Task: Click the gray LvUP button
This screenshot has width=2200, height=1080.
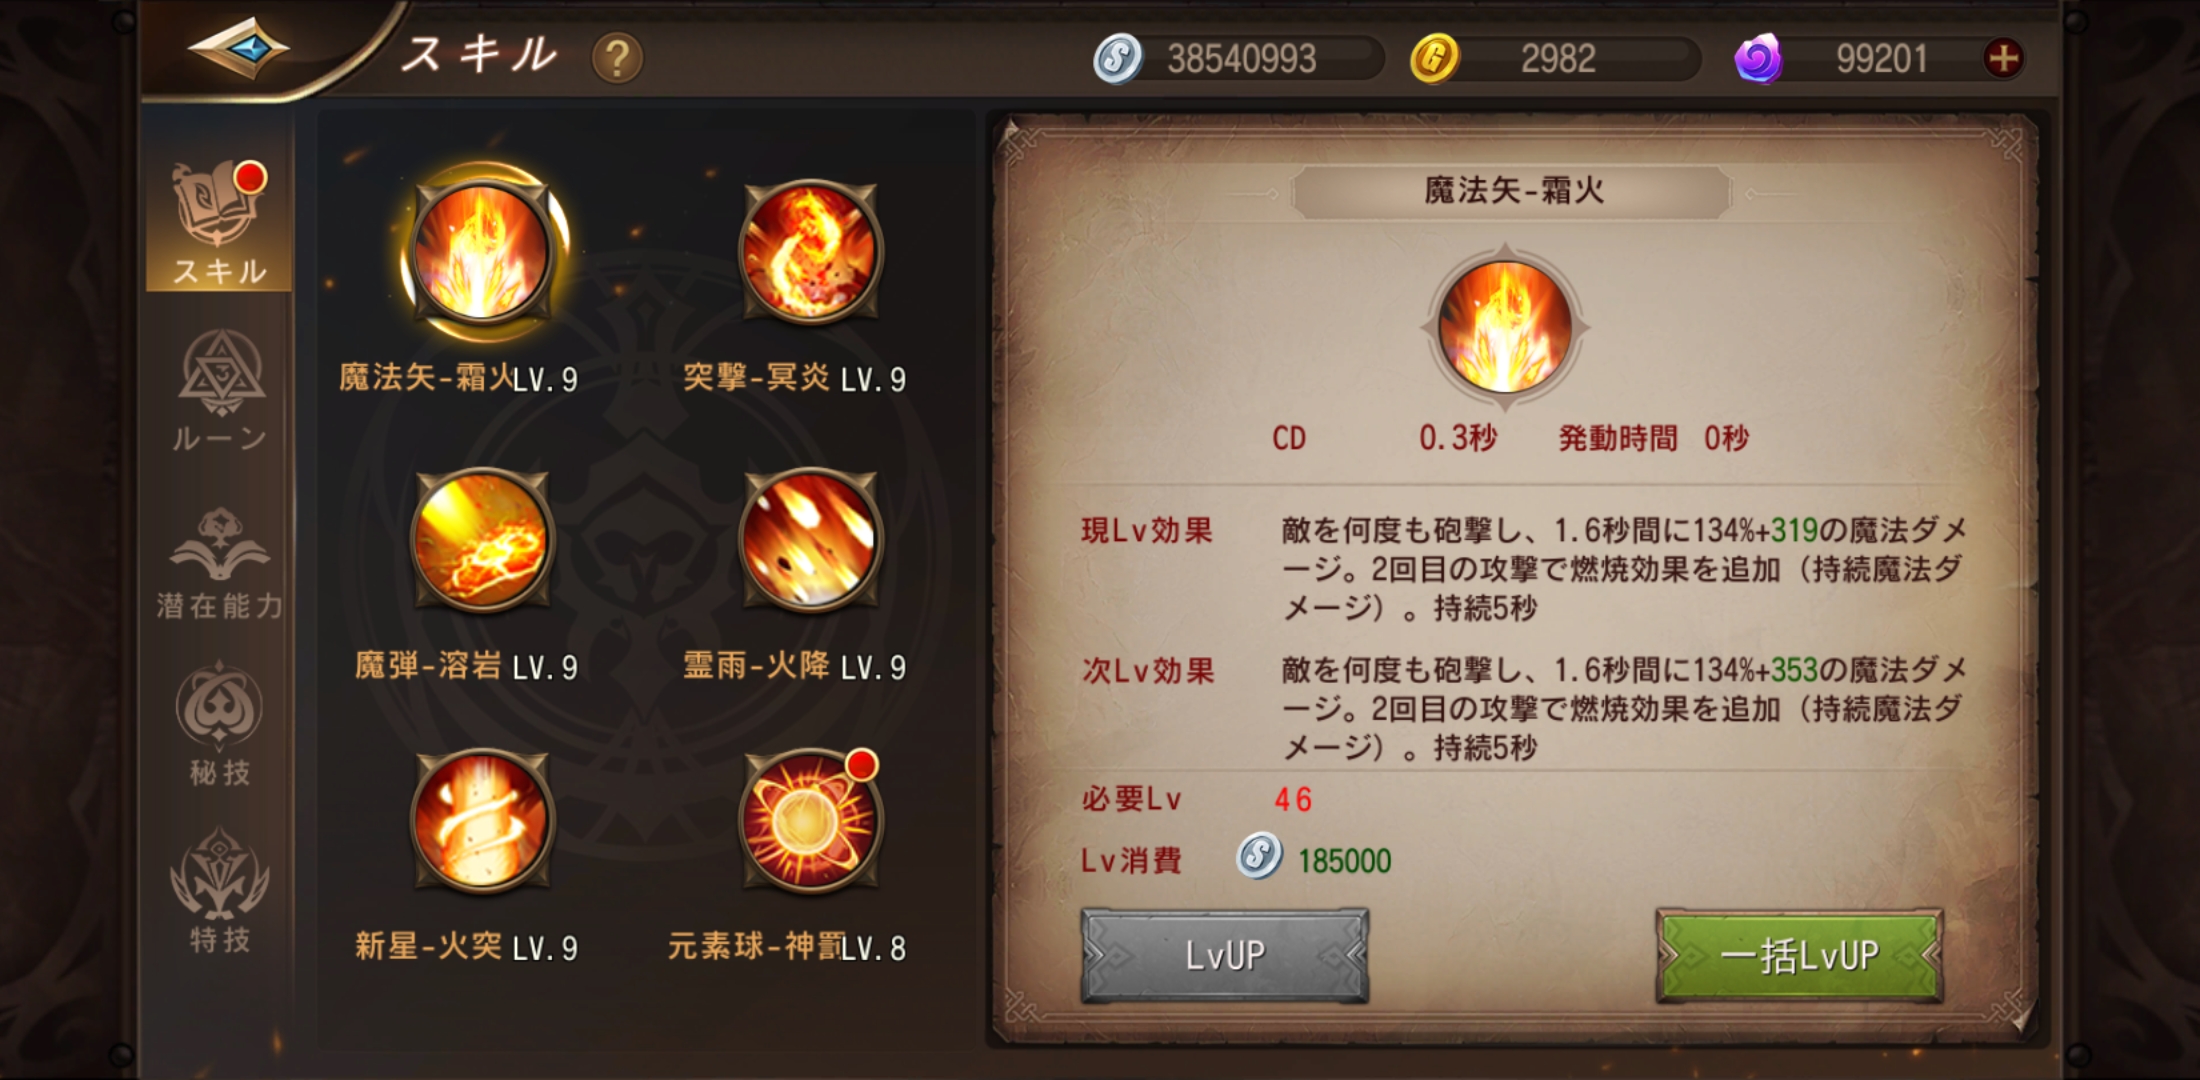Action: 1224,955
